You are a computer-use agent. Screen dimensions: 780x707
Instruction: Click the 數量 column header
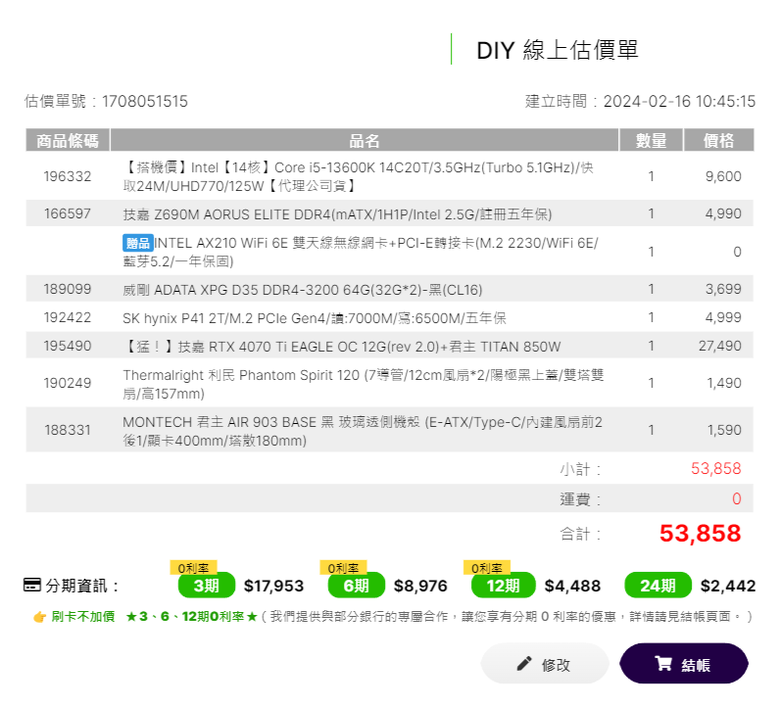pyautogui.click(x=651, y=140)
